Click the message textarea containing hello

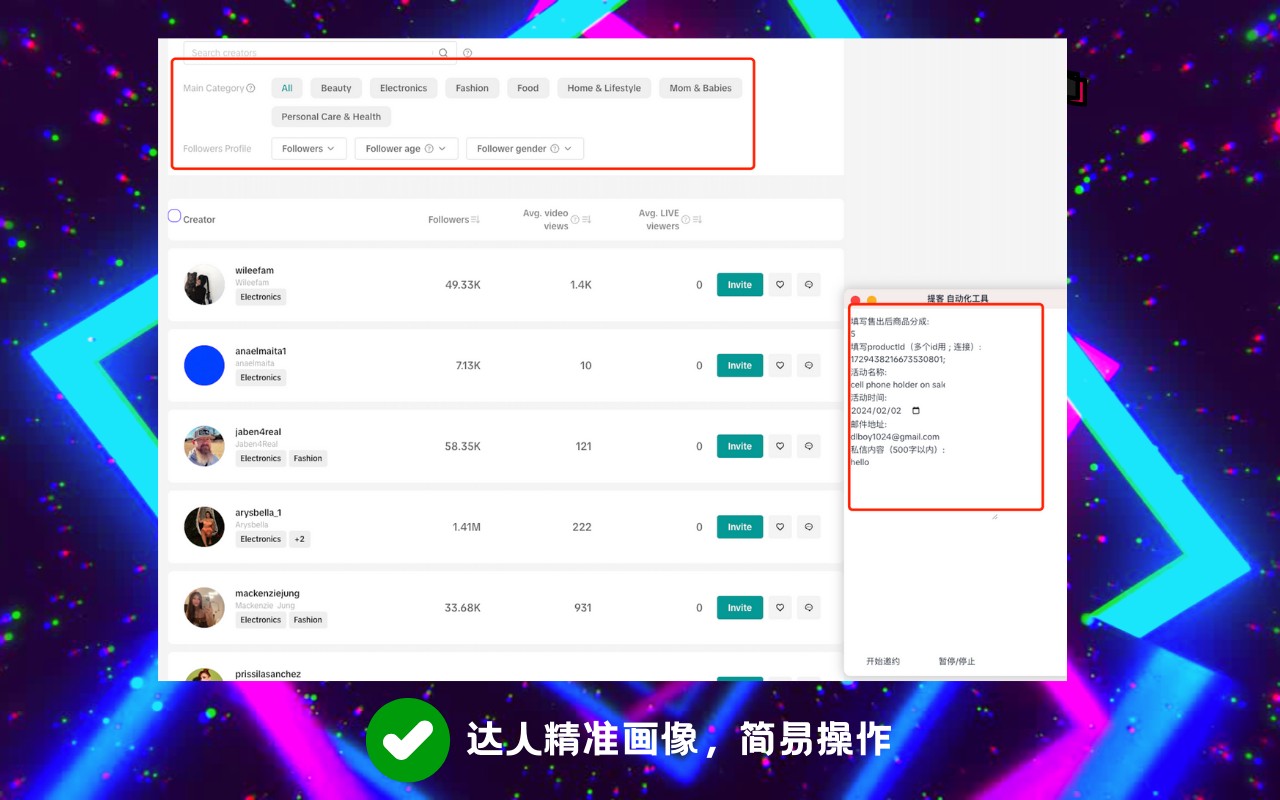922,486
